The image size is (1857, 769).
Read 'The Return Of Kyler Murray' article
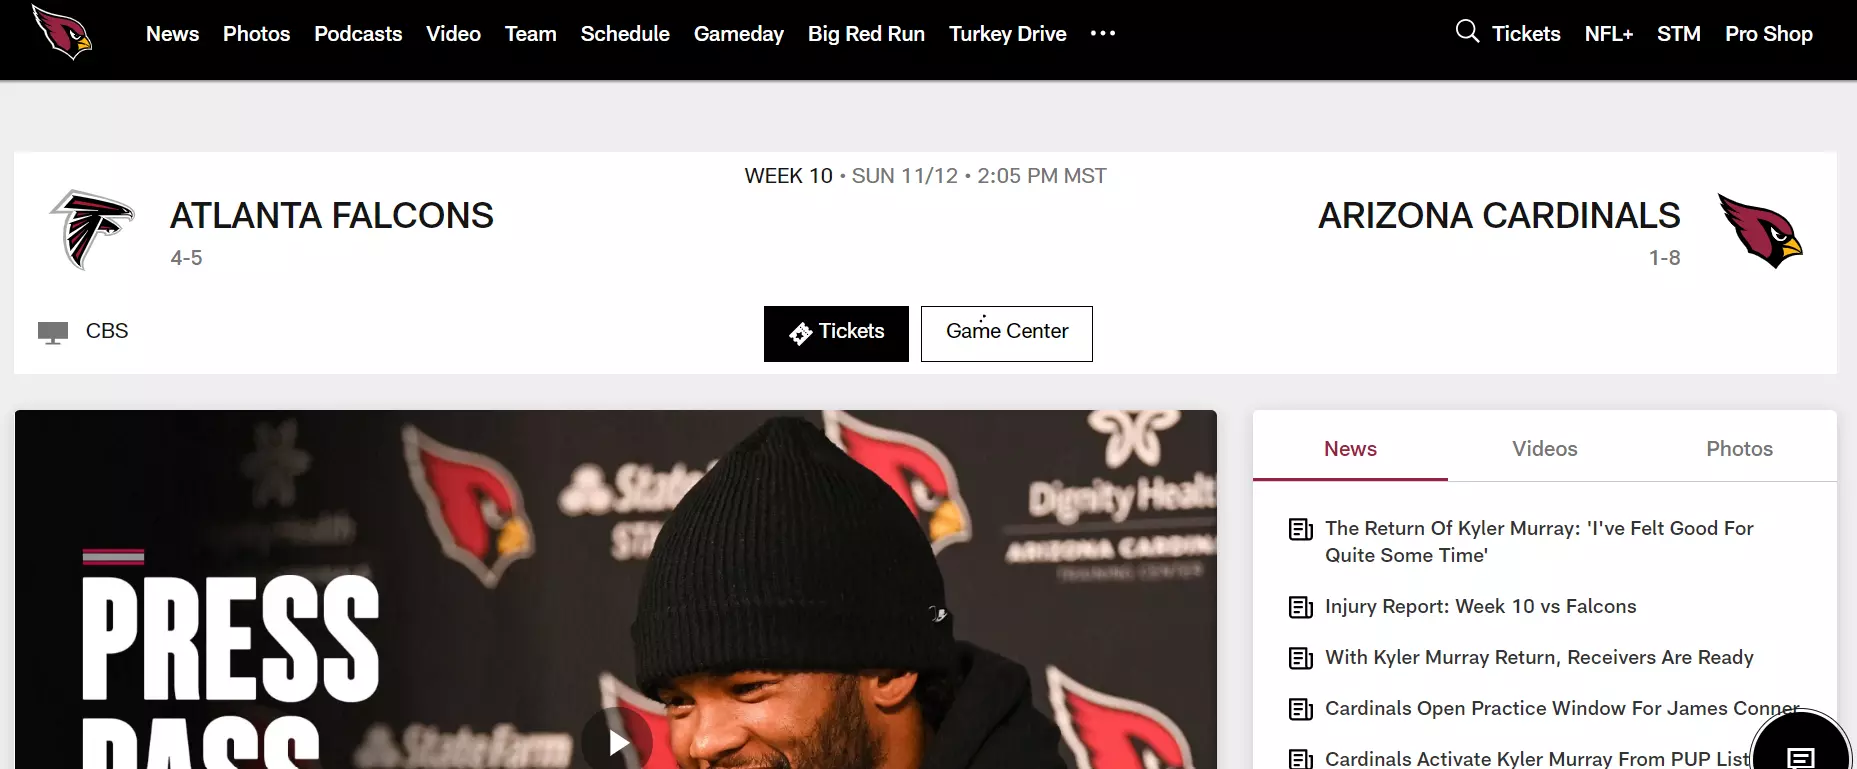click(x=1539, y=542)
